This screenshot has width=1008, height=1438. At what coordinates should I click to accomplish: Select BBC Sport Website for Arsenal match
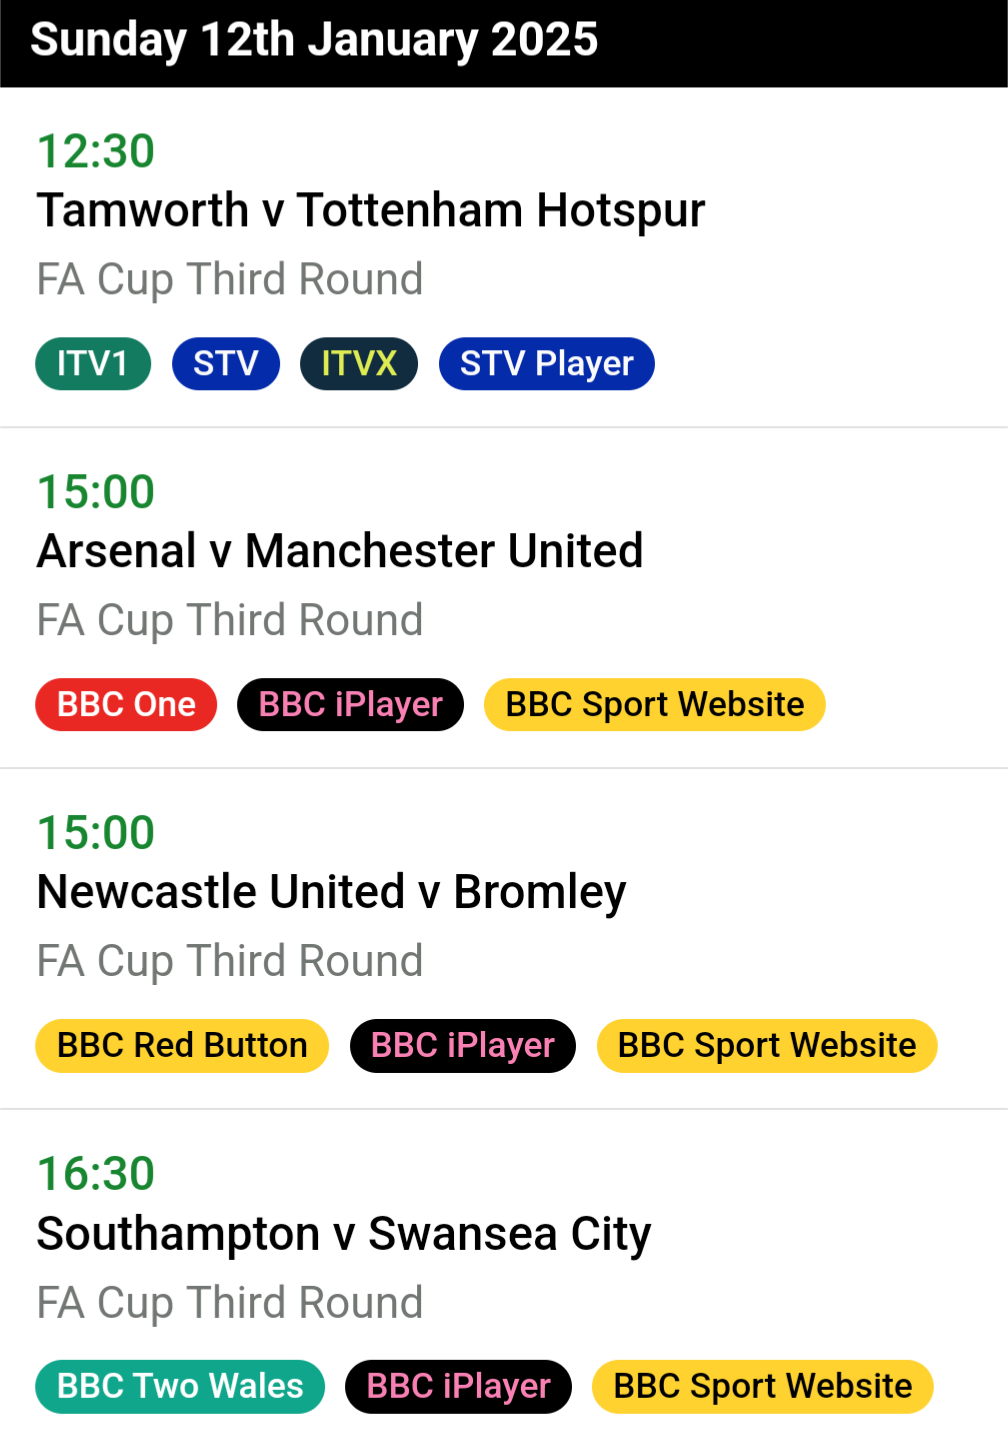(x=655, y=705)
